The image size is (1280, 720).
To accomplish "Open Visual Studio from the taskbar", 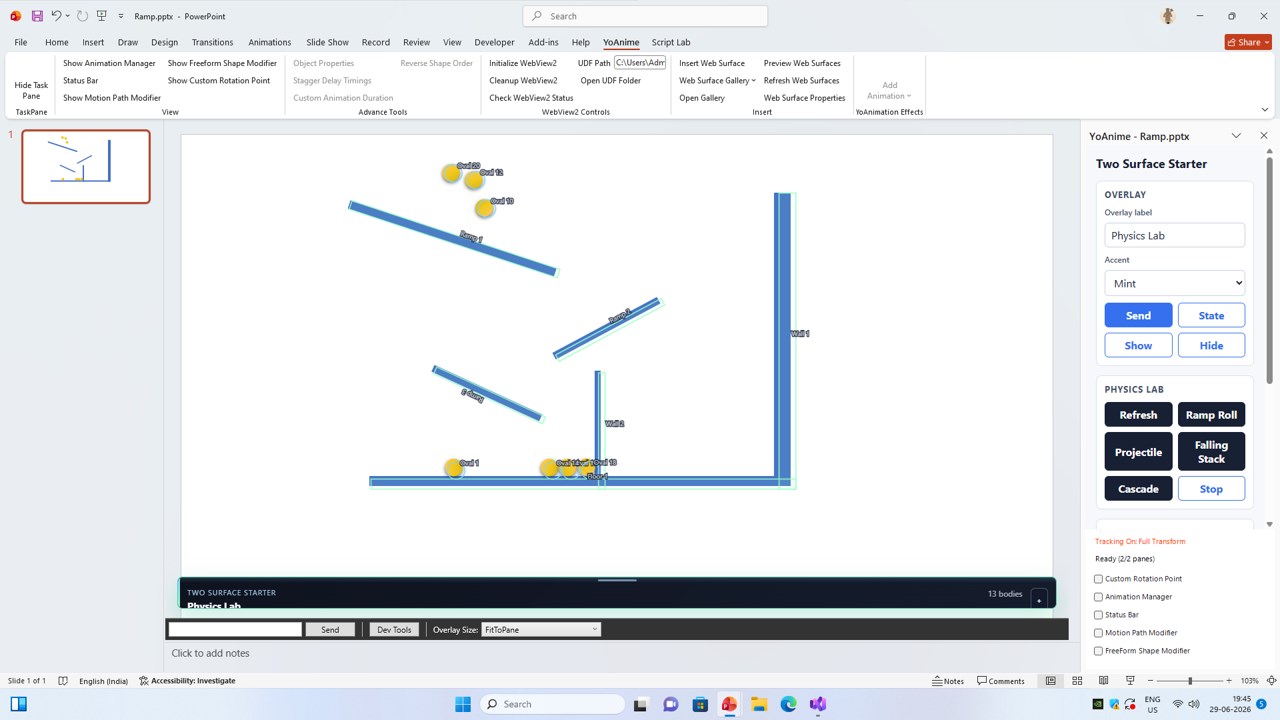I will (x=818, y=704).
